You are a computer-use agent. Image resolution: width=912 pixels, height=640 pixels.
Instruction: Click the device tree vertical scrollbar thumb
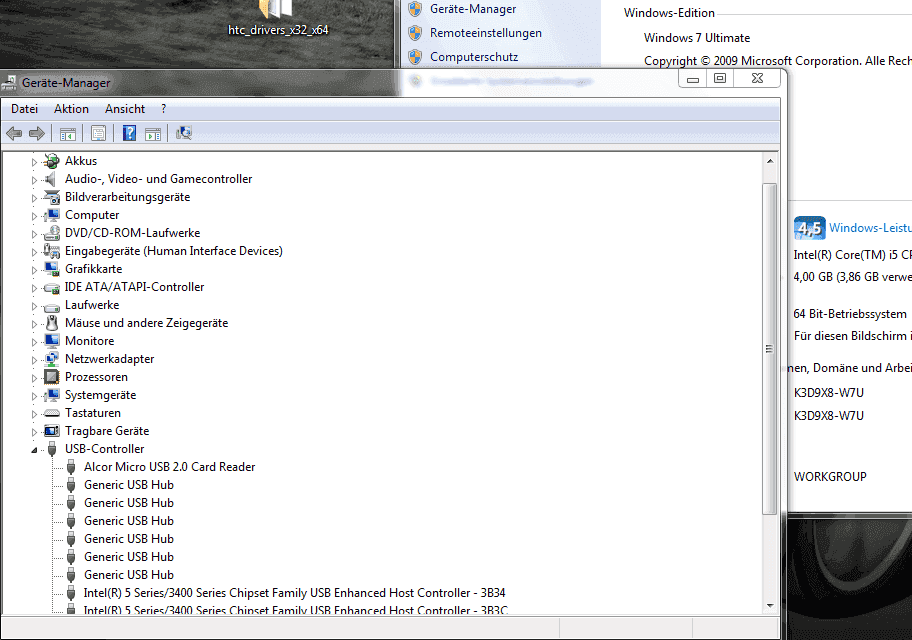[x=770, y=349]
